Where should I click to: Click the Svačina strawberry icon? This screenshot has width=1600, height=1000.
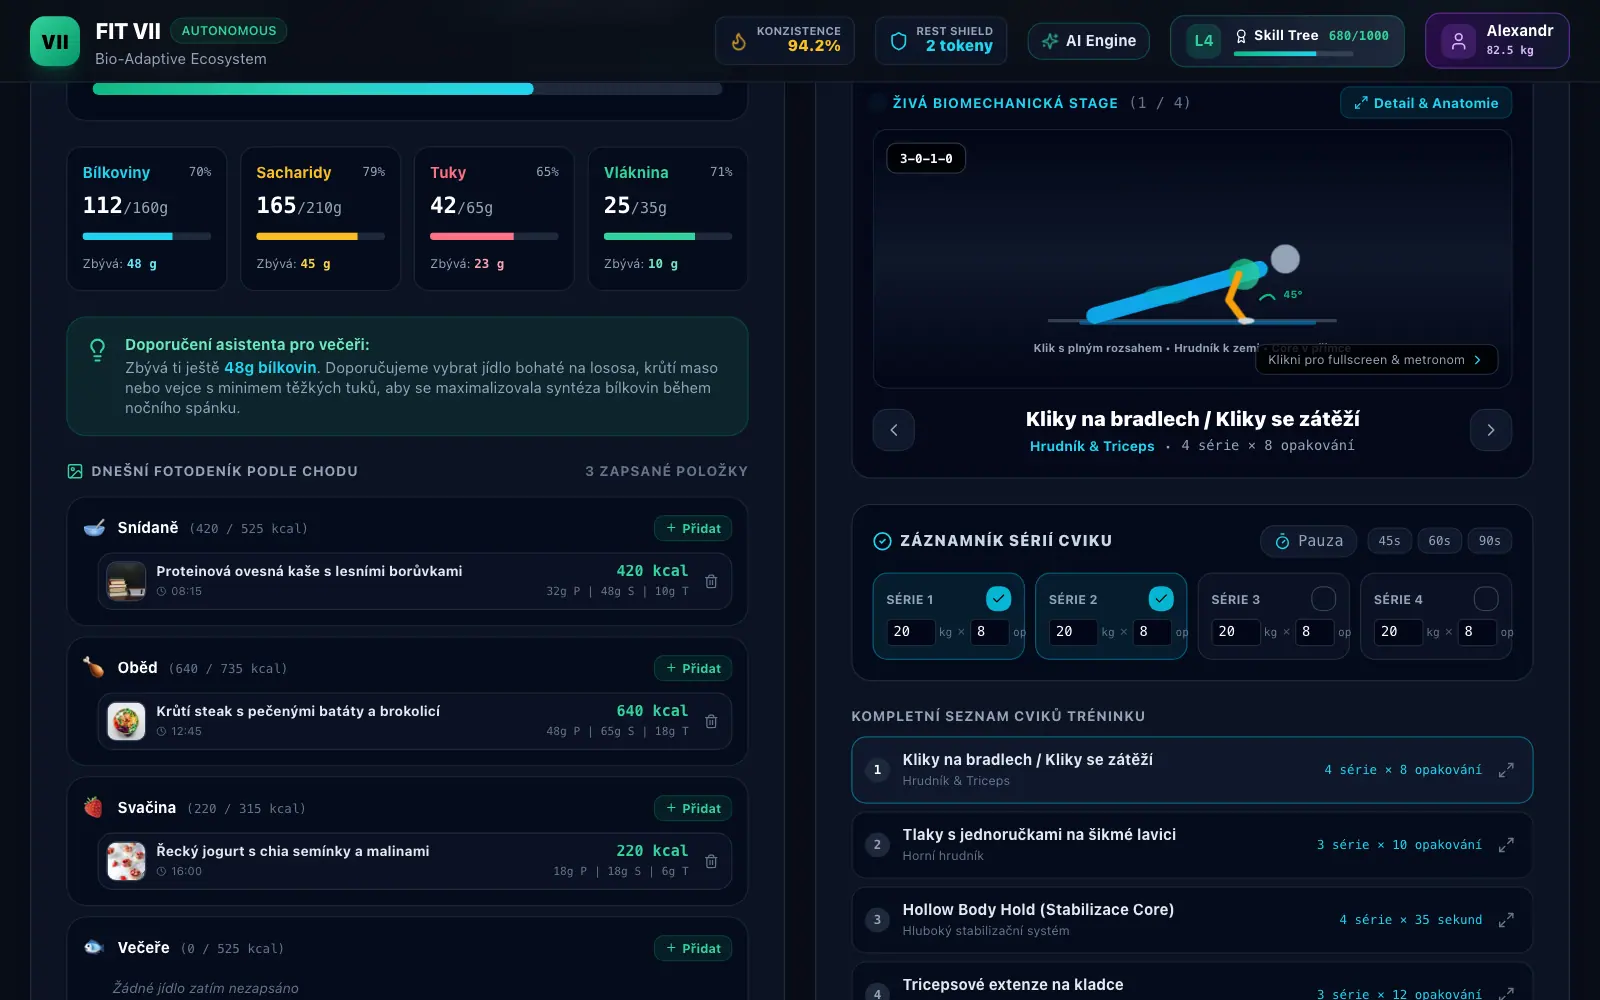[x=94, y=808]
